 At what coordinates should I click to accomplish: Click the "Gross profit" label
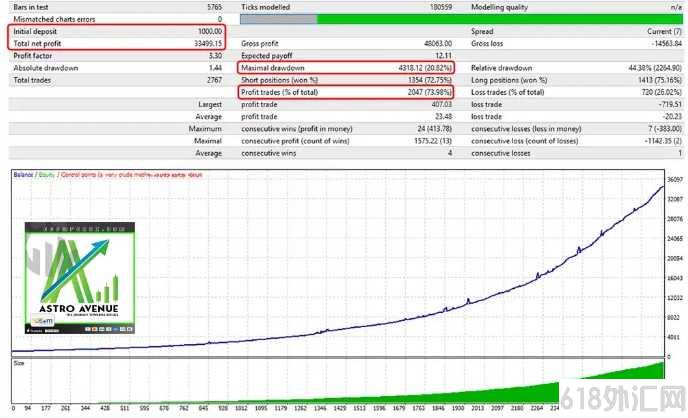point(260,43)
